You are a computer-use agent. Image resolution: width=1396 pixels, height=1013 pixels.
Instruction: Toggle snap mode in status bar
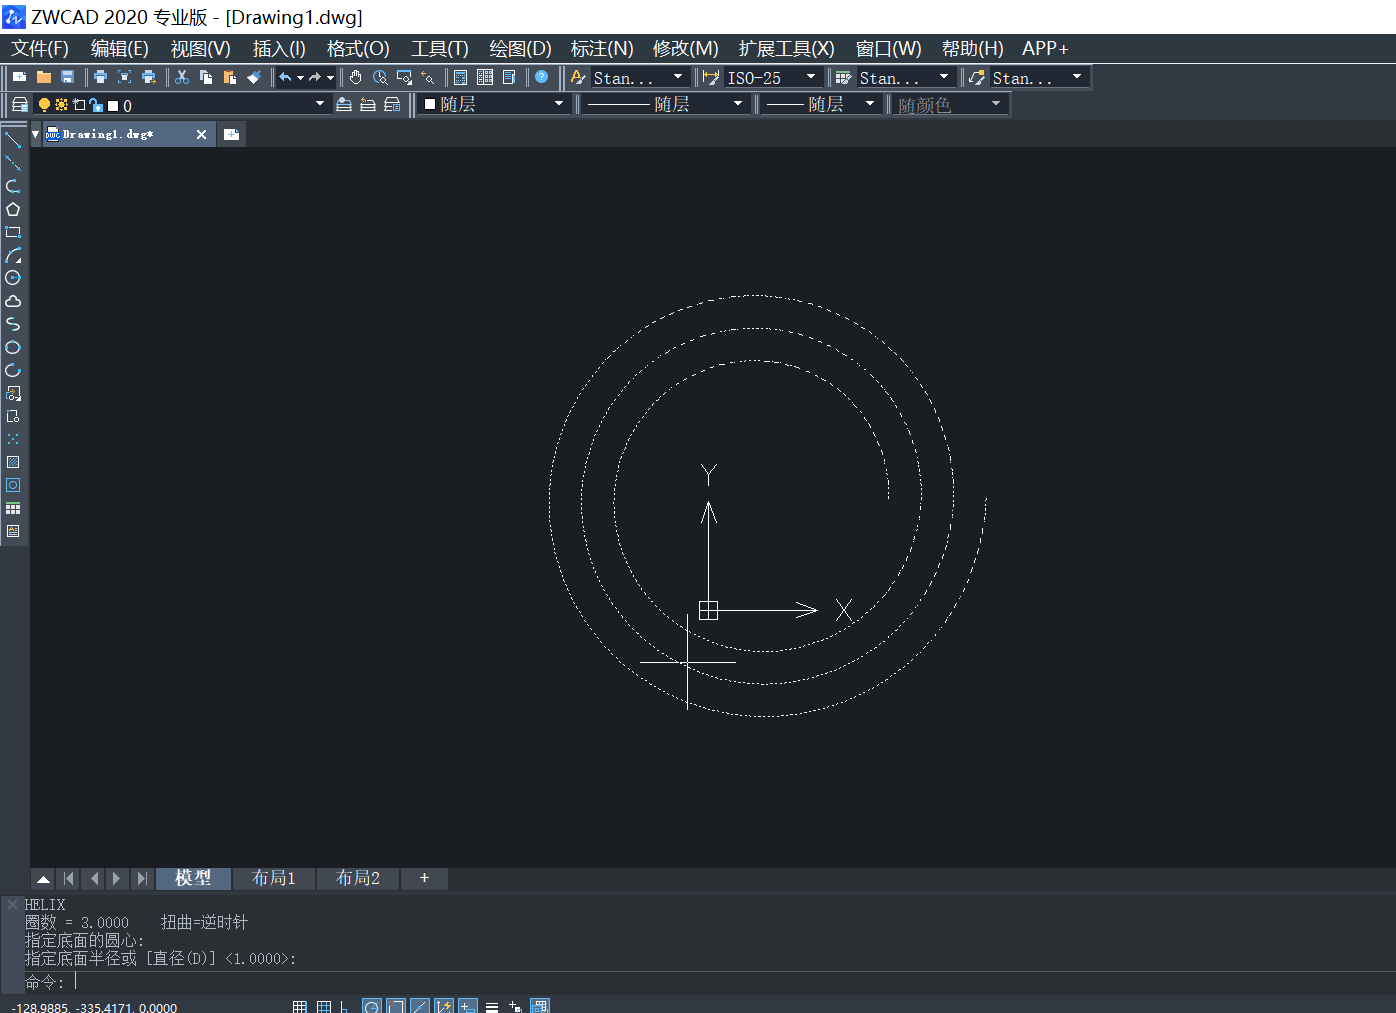click(299, 1006)
